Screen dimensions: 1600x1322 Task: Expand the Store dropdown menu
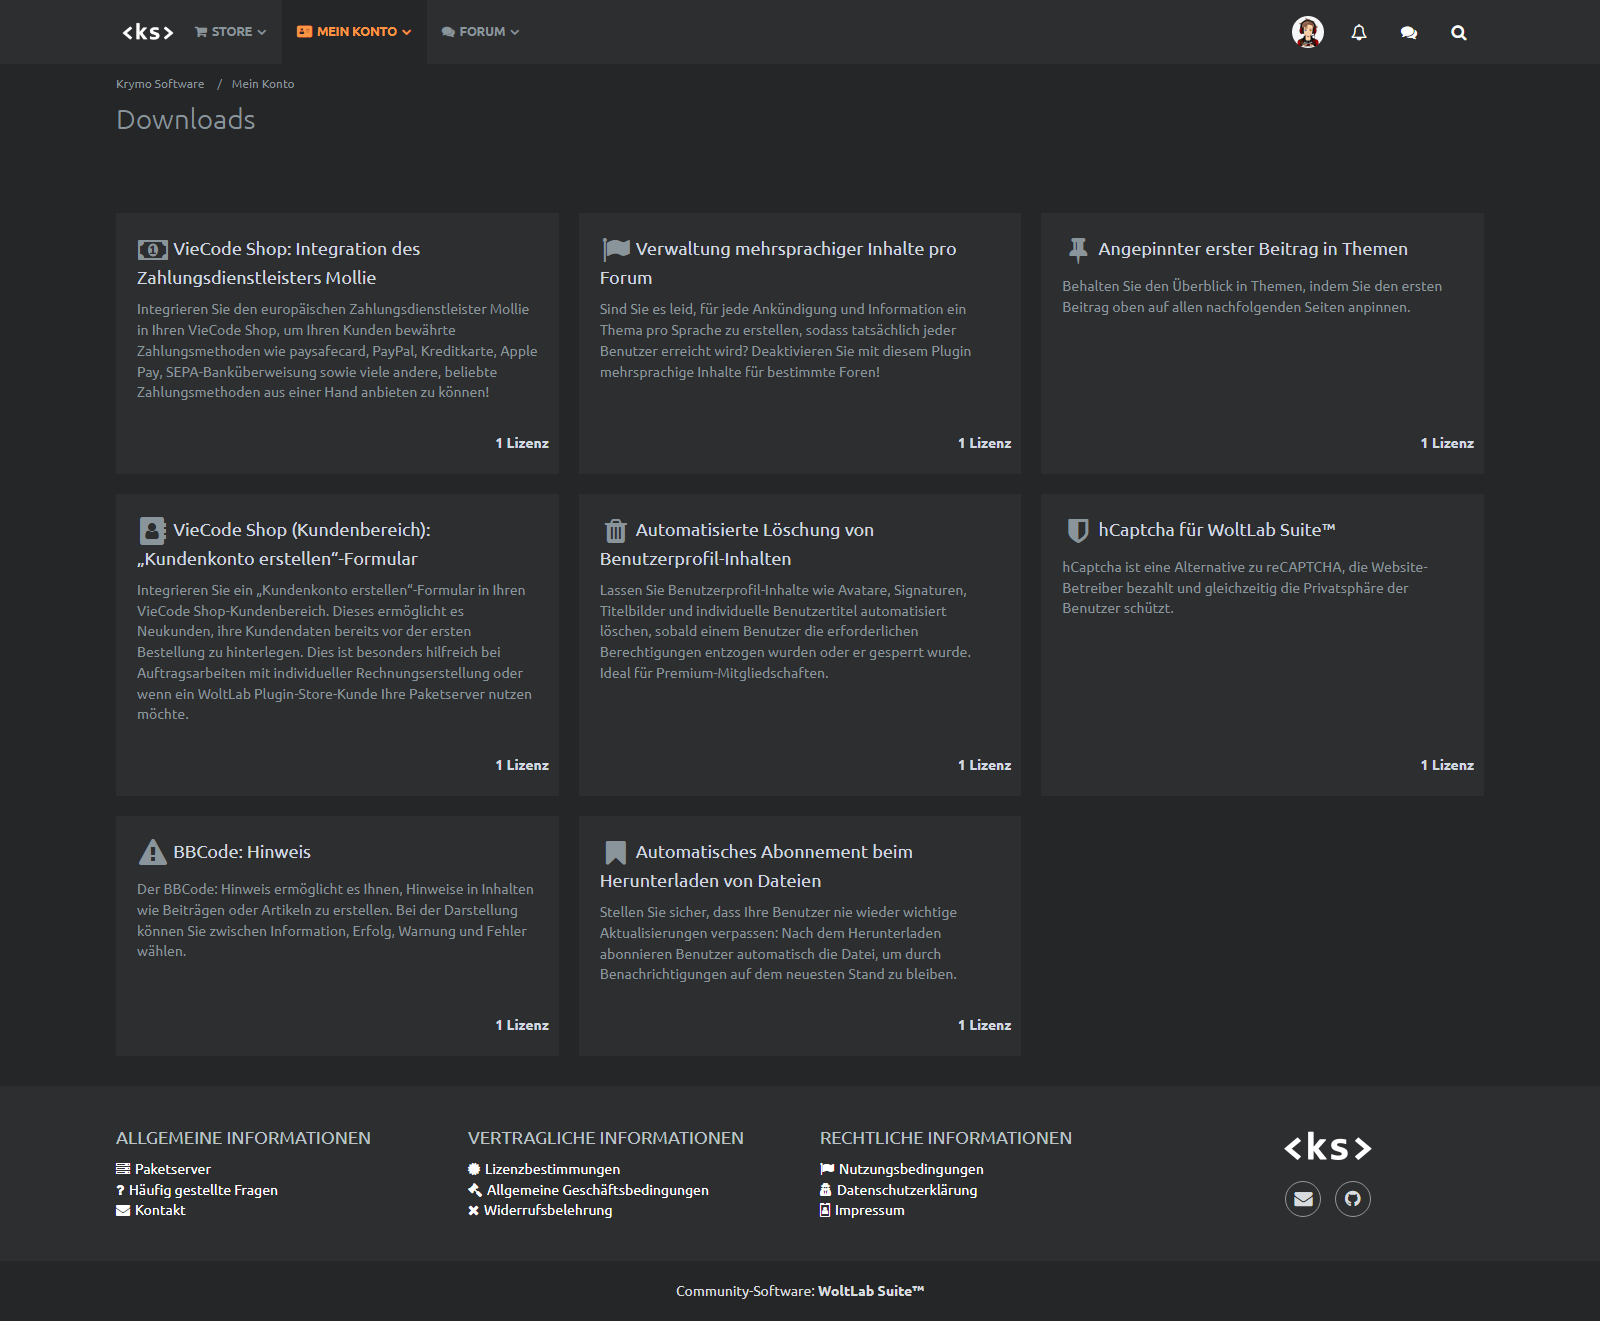tap(230, 32)
